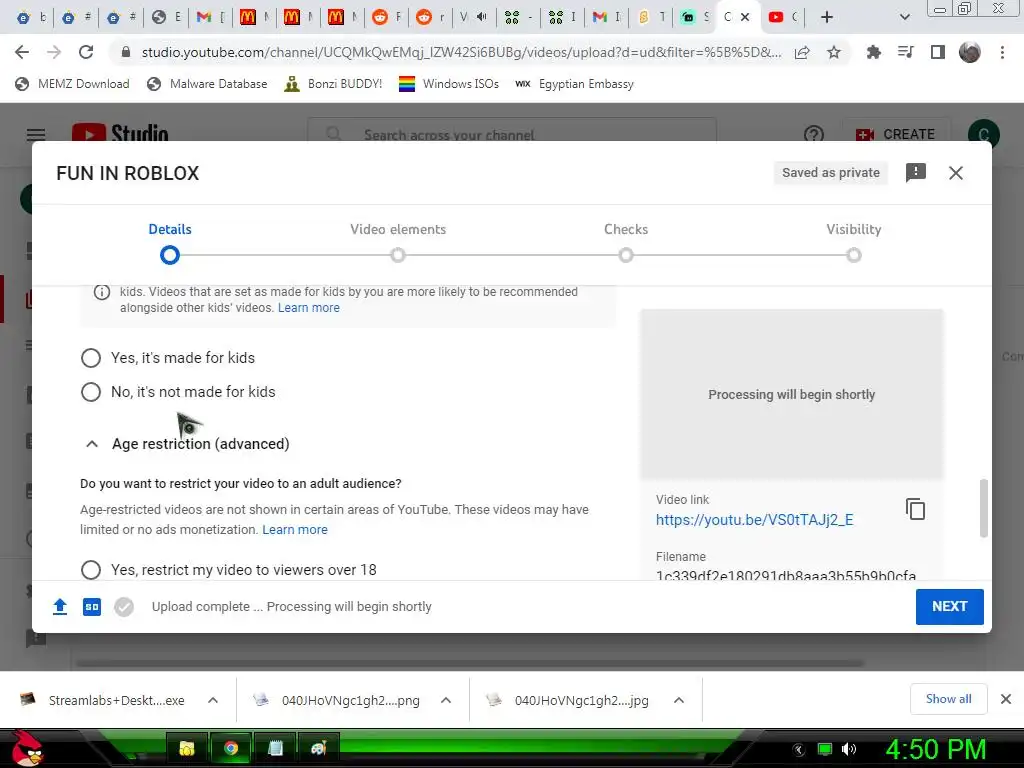
Task: Click the Angry Birds start button
Action: pyautogui.click(x=27, y=748)
